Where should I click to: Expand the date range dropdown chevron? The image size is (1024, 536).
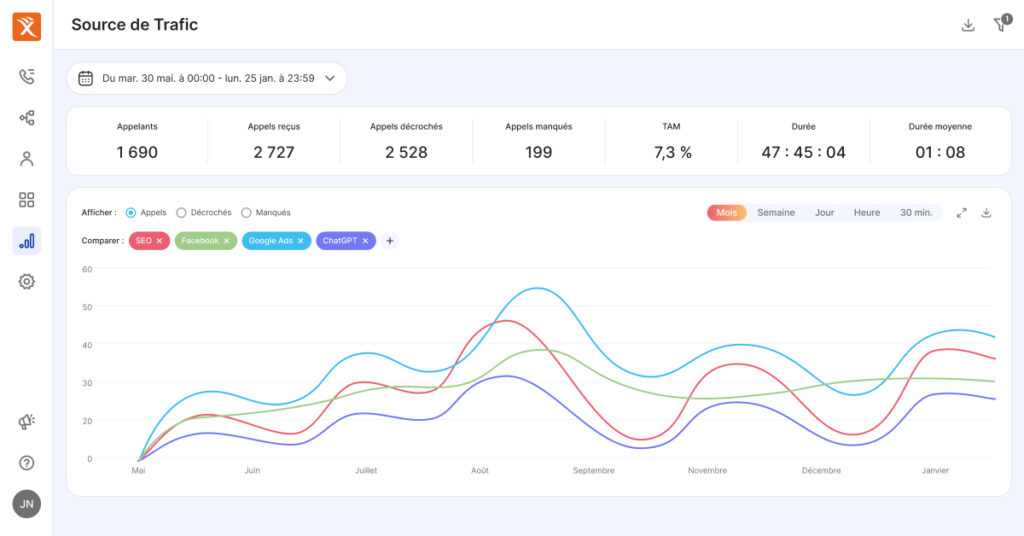[330, 78]
